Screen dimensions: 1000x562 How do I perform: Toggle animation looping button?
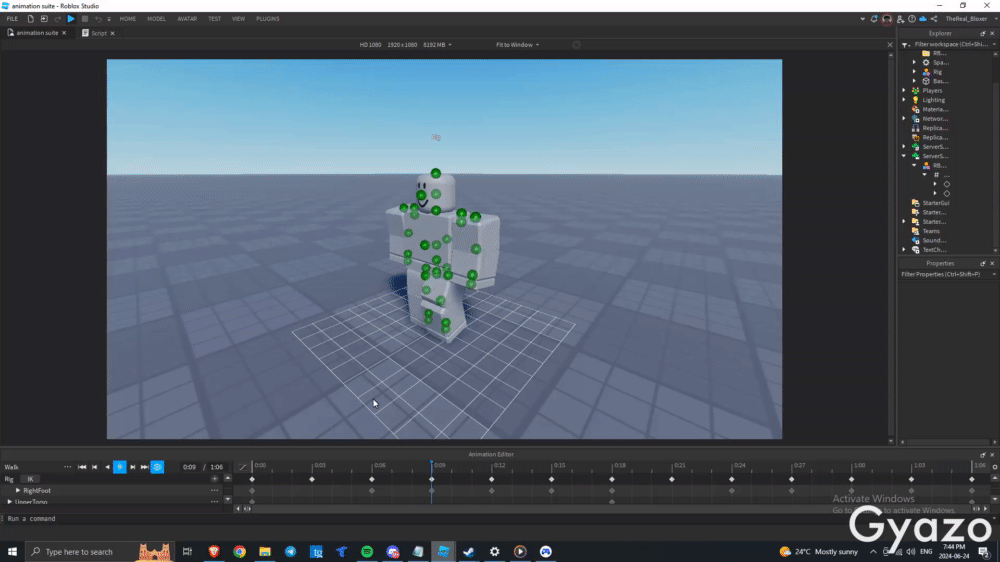tap(158, 467)
